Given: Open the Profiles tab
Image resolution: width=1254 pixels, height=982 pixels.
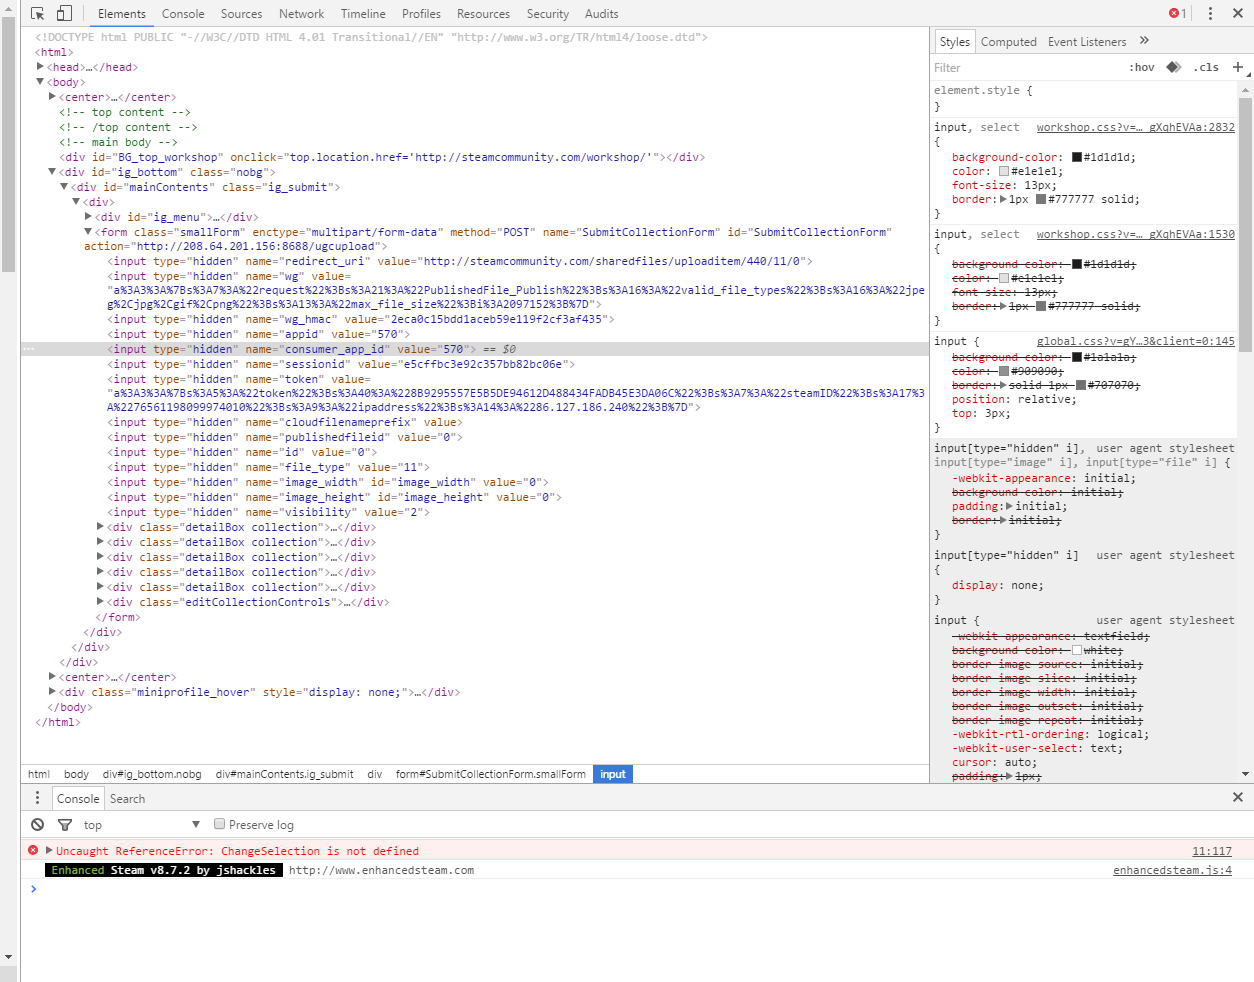Looking at the screenshot, I should (421, 14).
